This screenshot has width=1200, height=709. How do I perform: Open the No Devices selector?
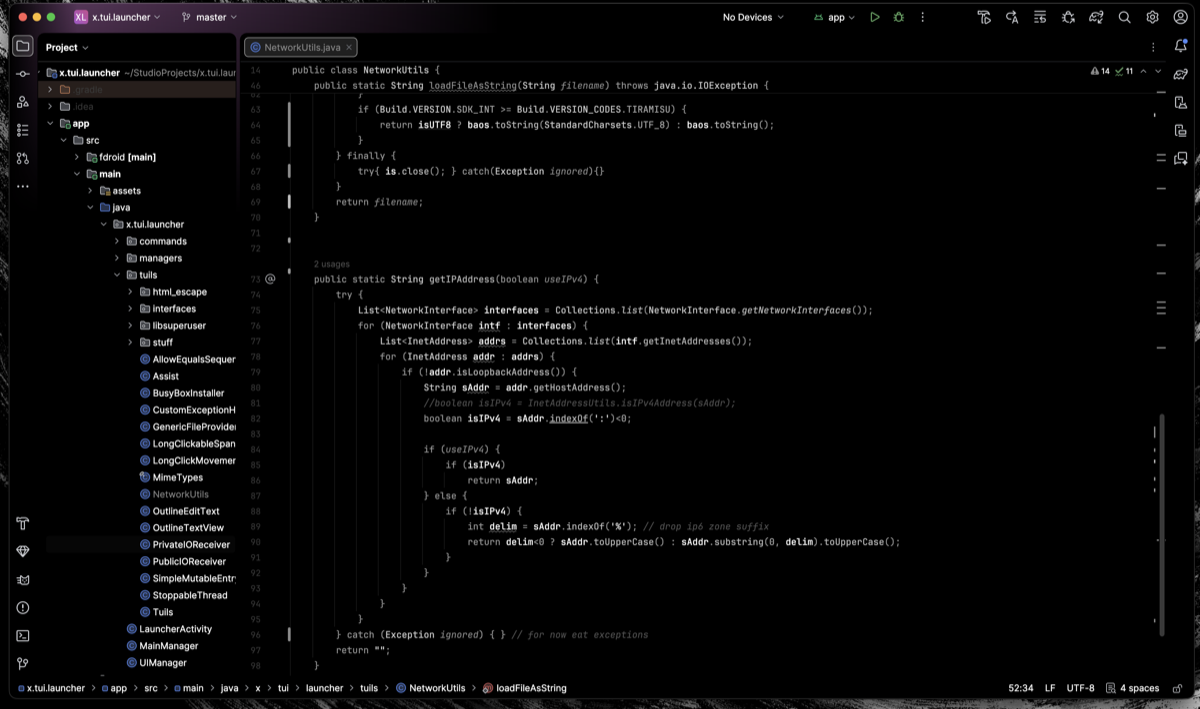point(753,17)
